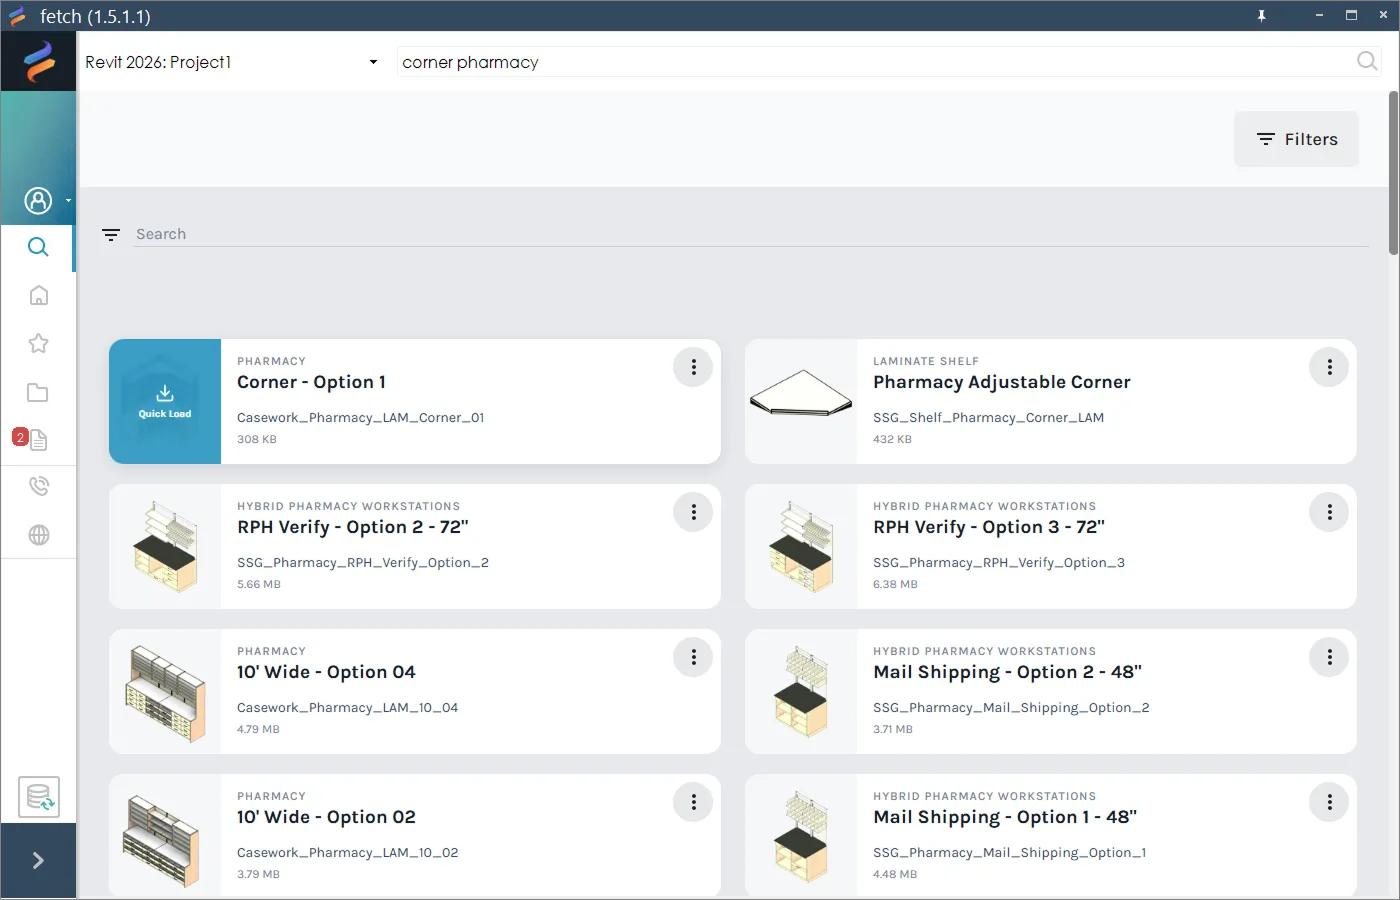Open options menu for RPH Verify Option 3
1400x900 pixels.
tap(1329, 512)
